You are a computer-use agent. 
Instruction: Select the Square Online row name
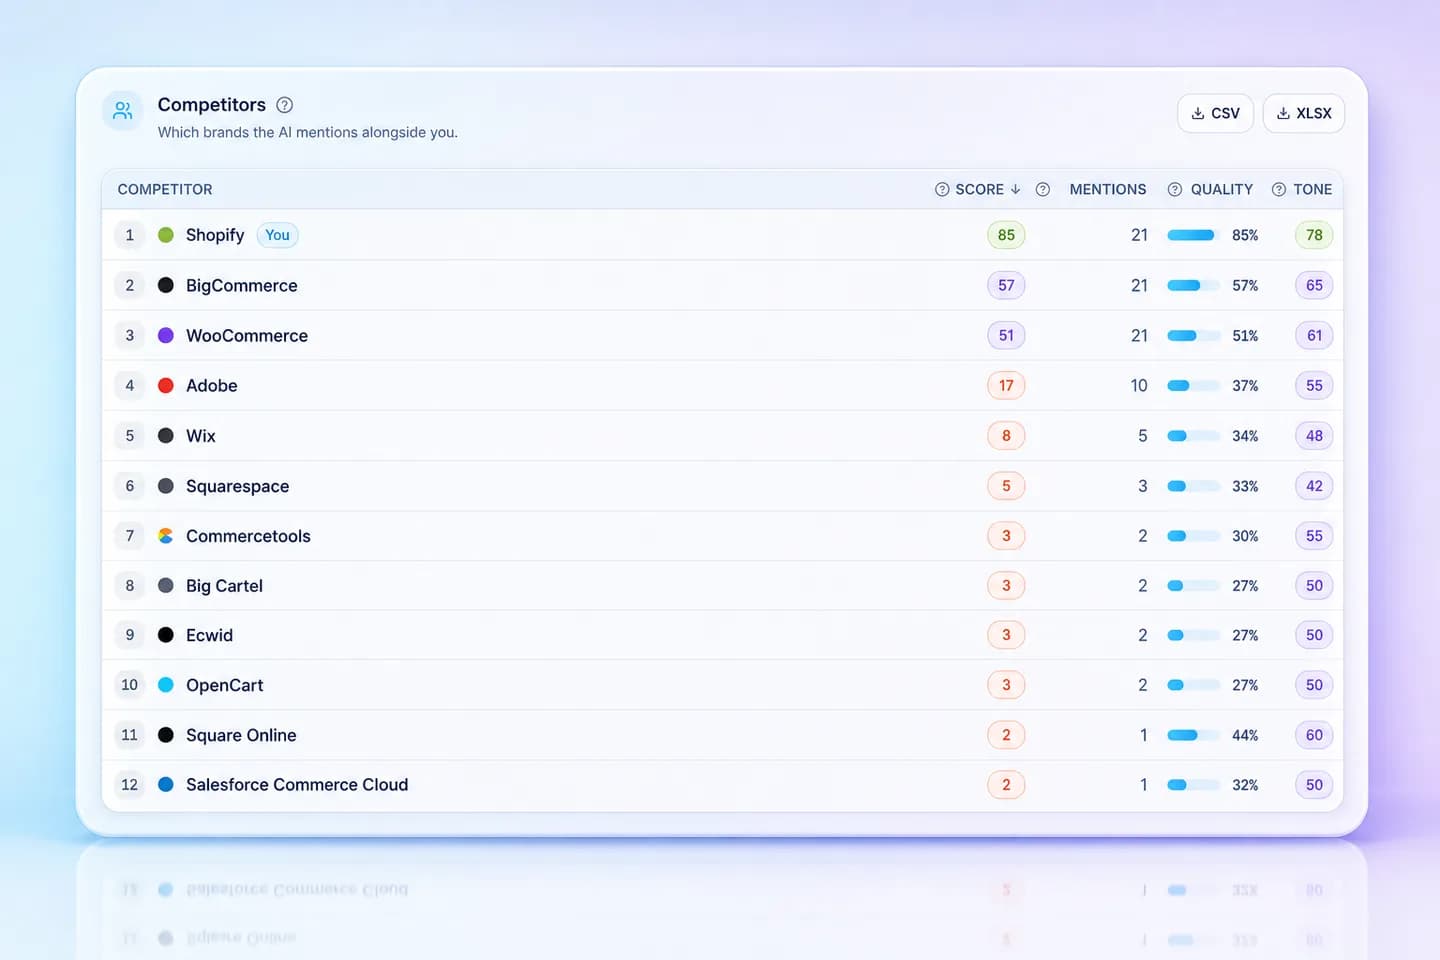point(241,735)
